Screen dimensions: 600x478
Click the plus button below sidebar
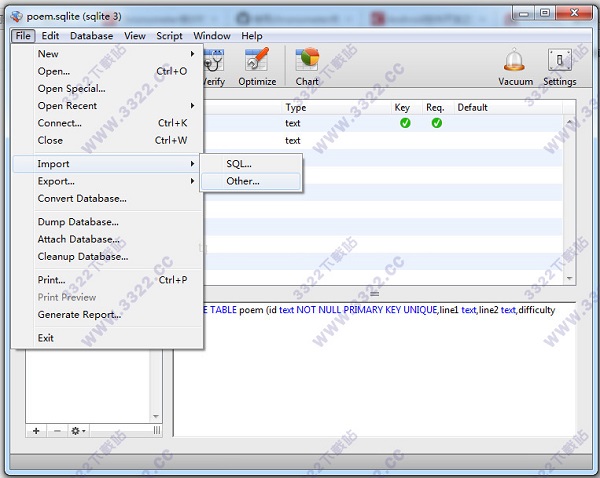[36, 430]
